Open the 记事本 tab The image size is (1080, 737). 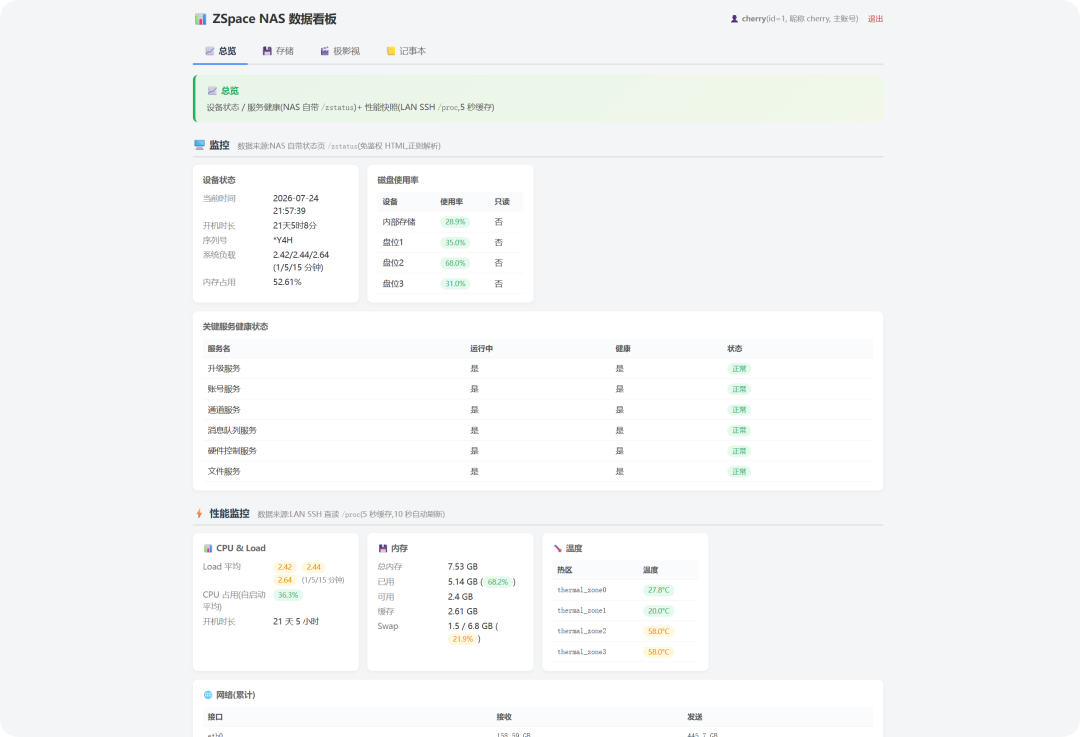(x=406, y=51)
